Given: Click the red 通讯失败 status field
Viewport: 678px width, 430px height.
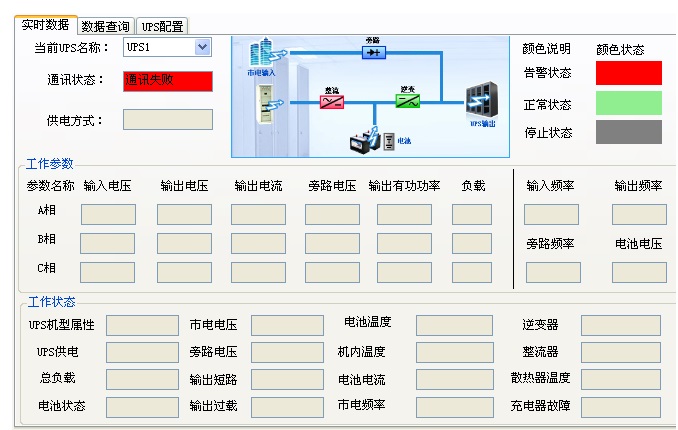Looking at the screenshot, I should (x=167, y=81).
